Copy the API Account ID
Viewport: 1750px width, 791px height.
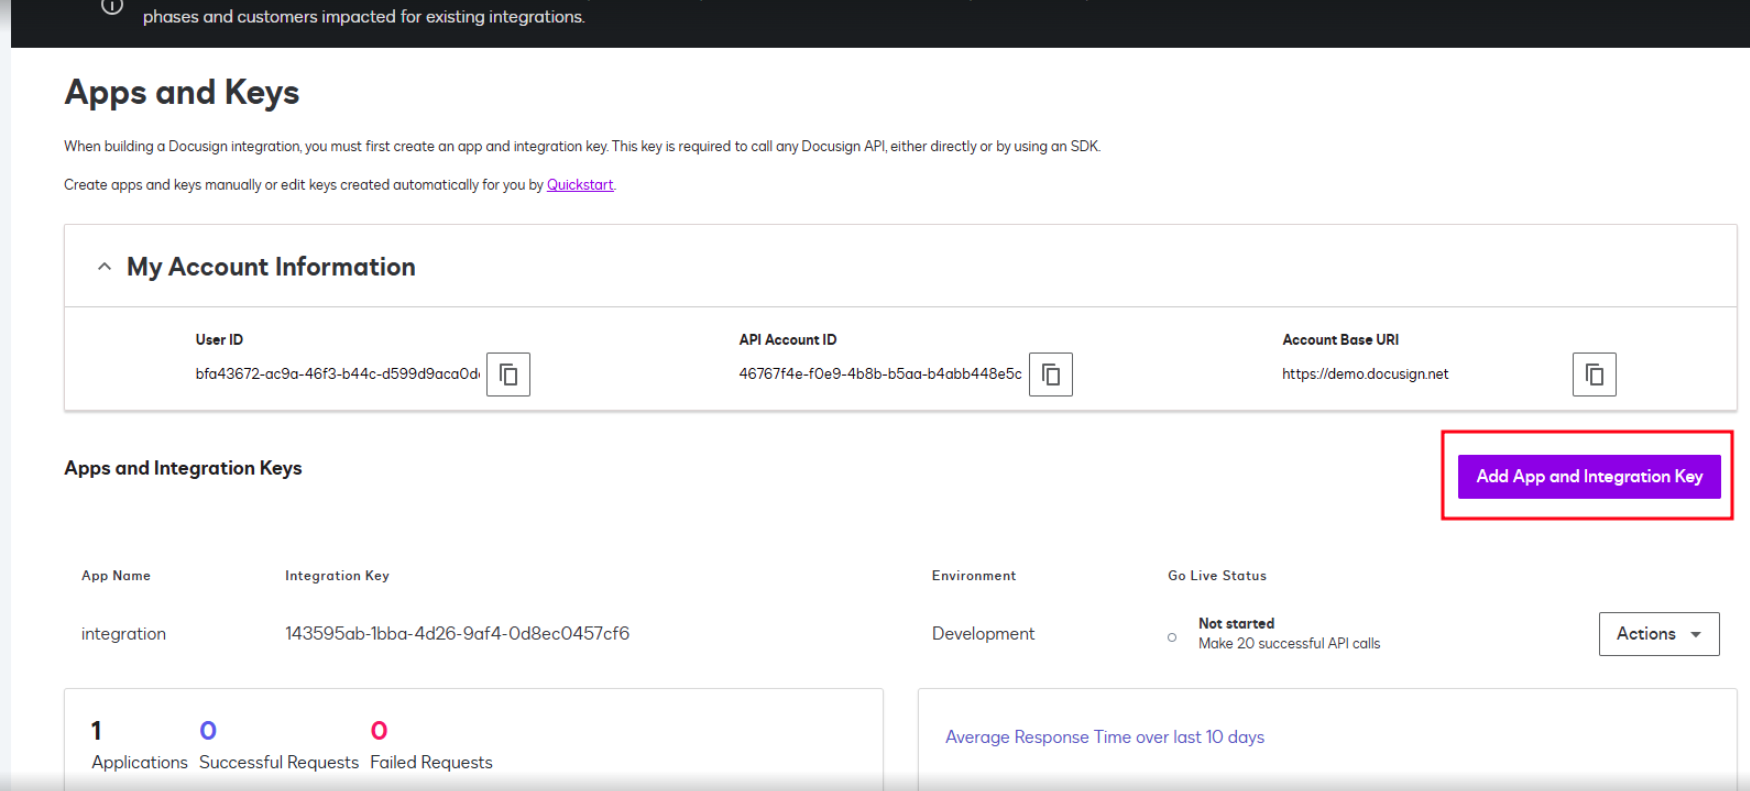coord(1050,375)
